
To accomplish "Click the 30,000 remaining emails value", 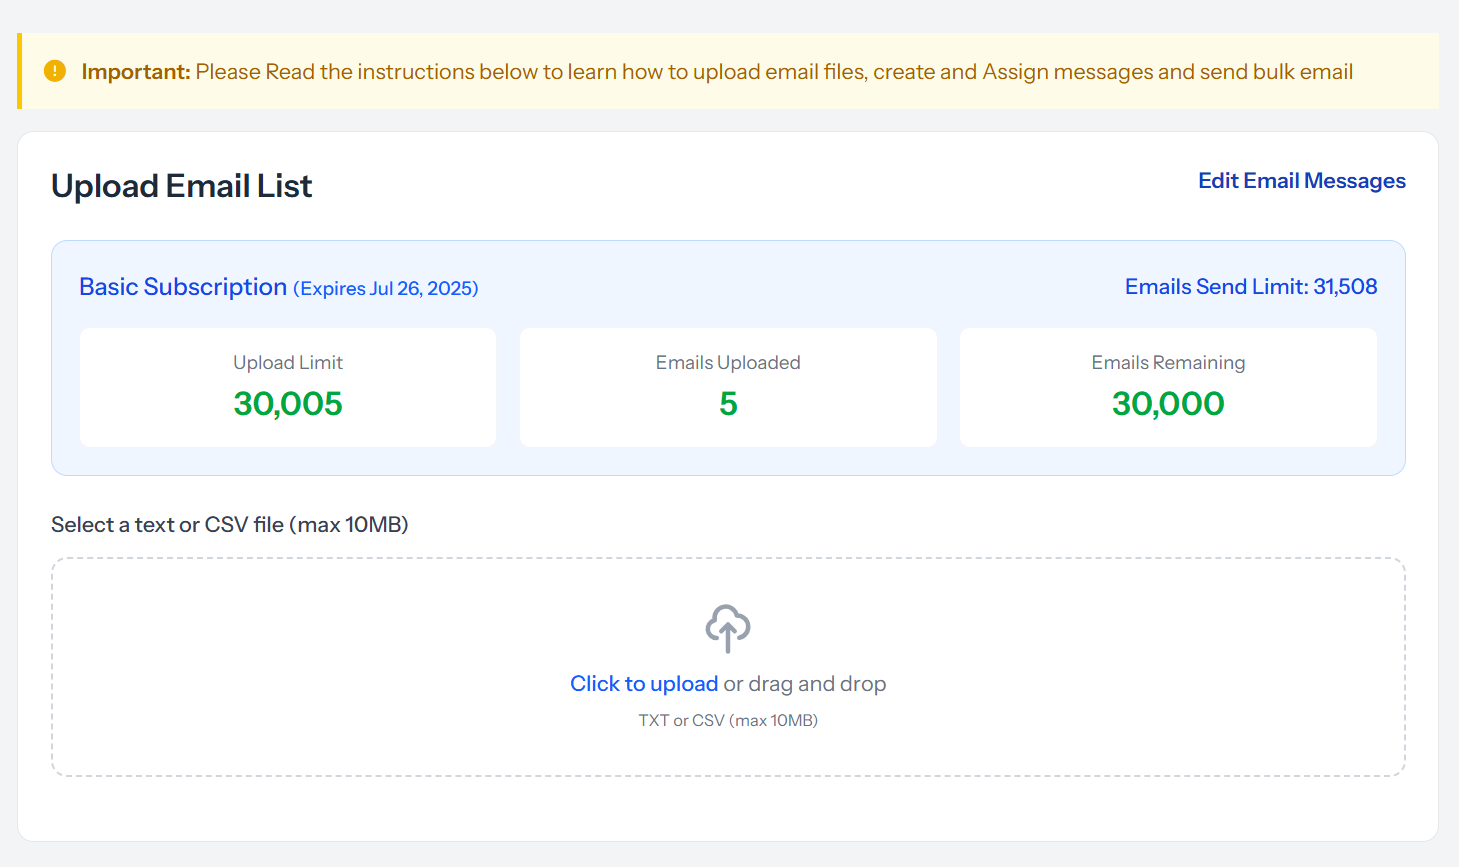I will (x=1168, y=404).
